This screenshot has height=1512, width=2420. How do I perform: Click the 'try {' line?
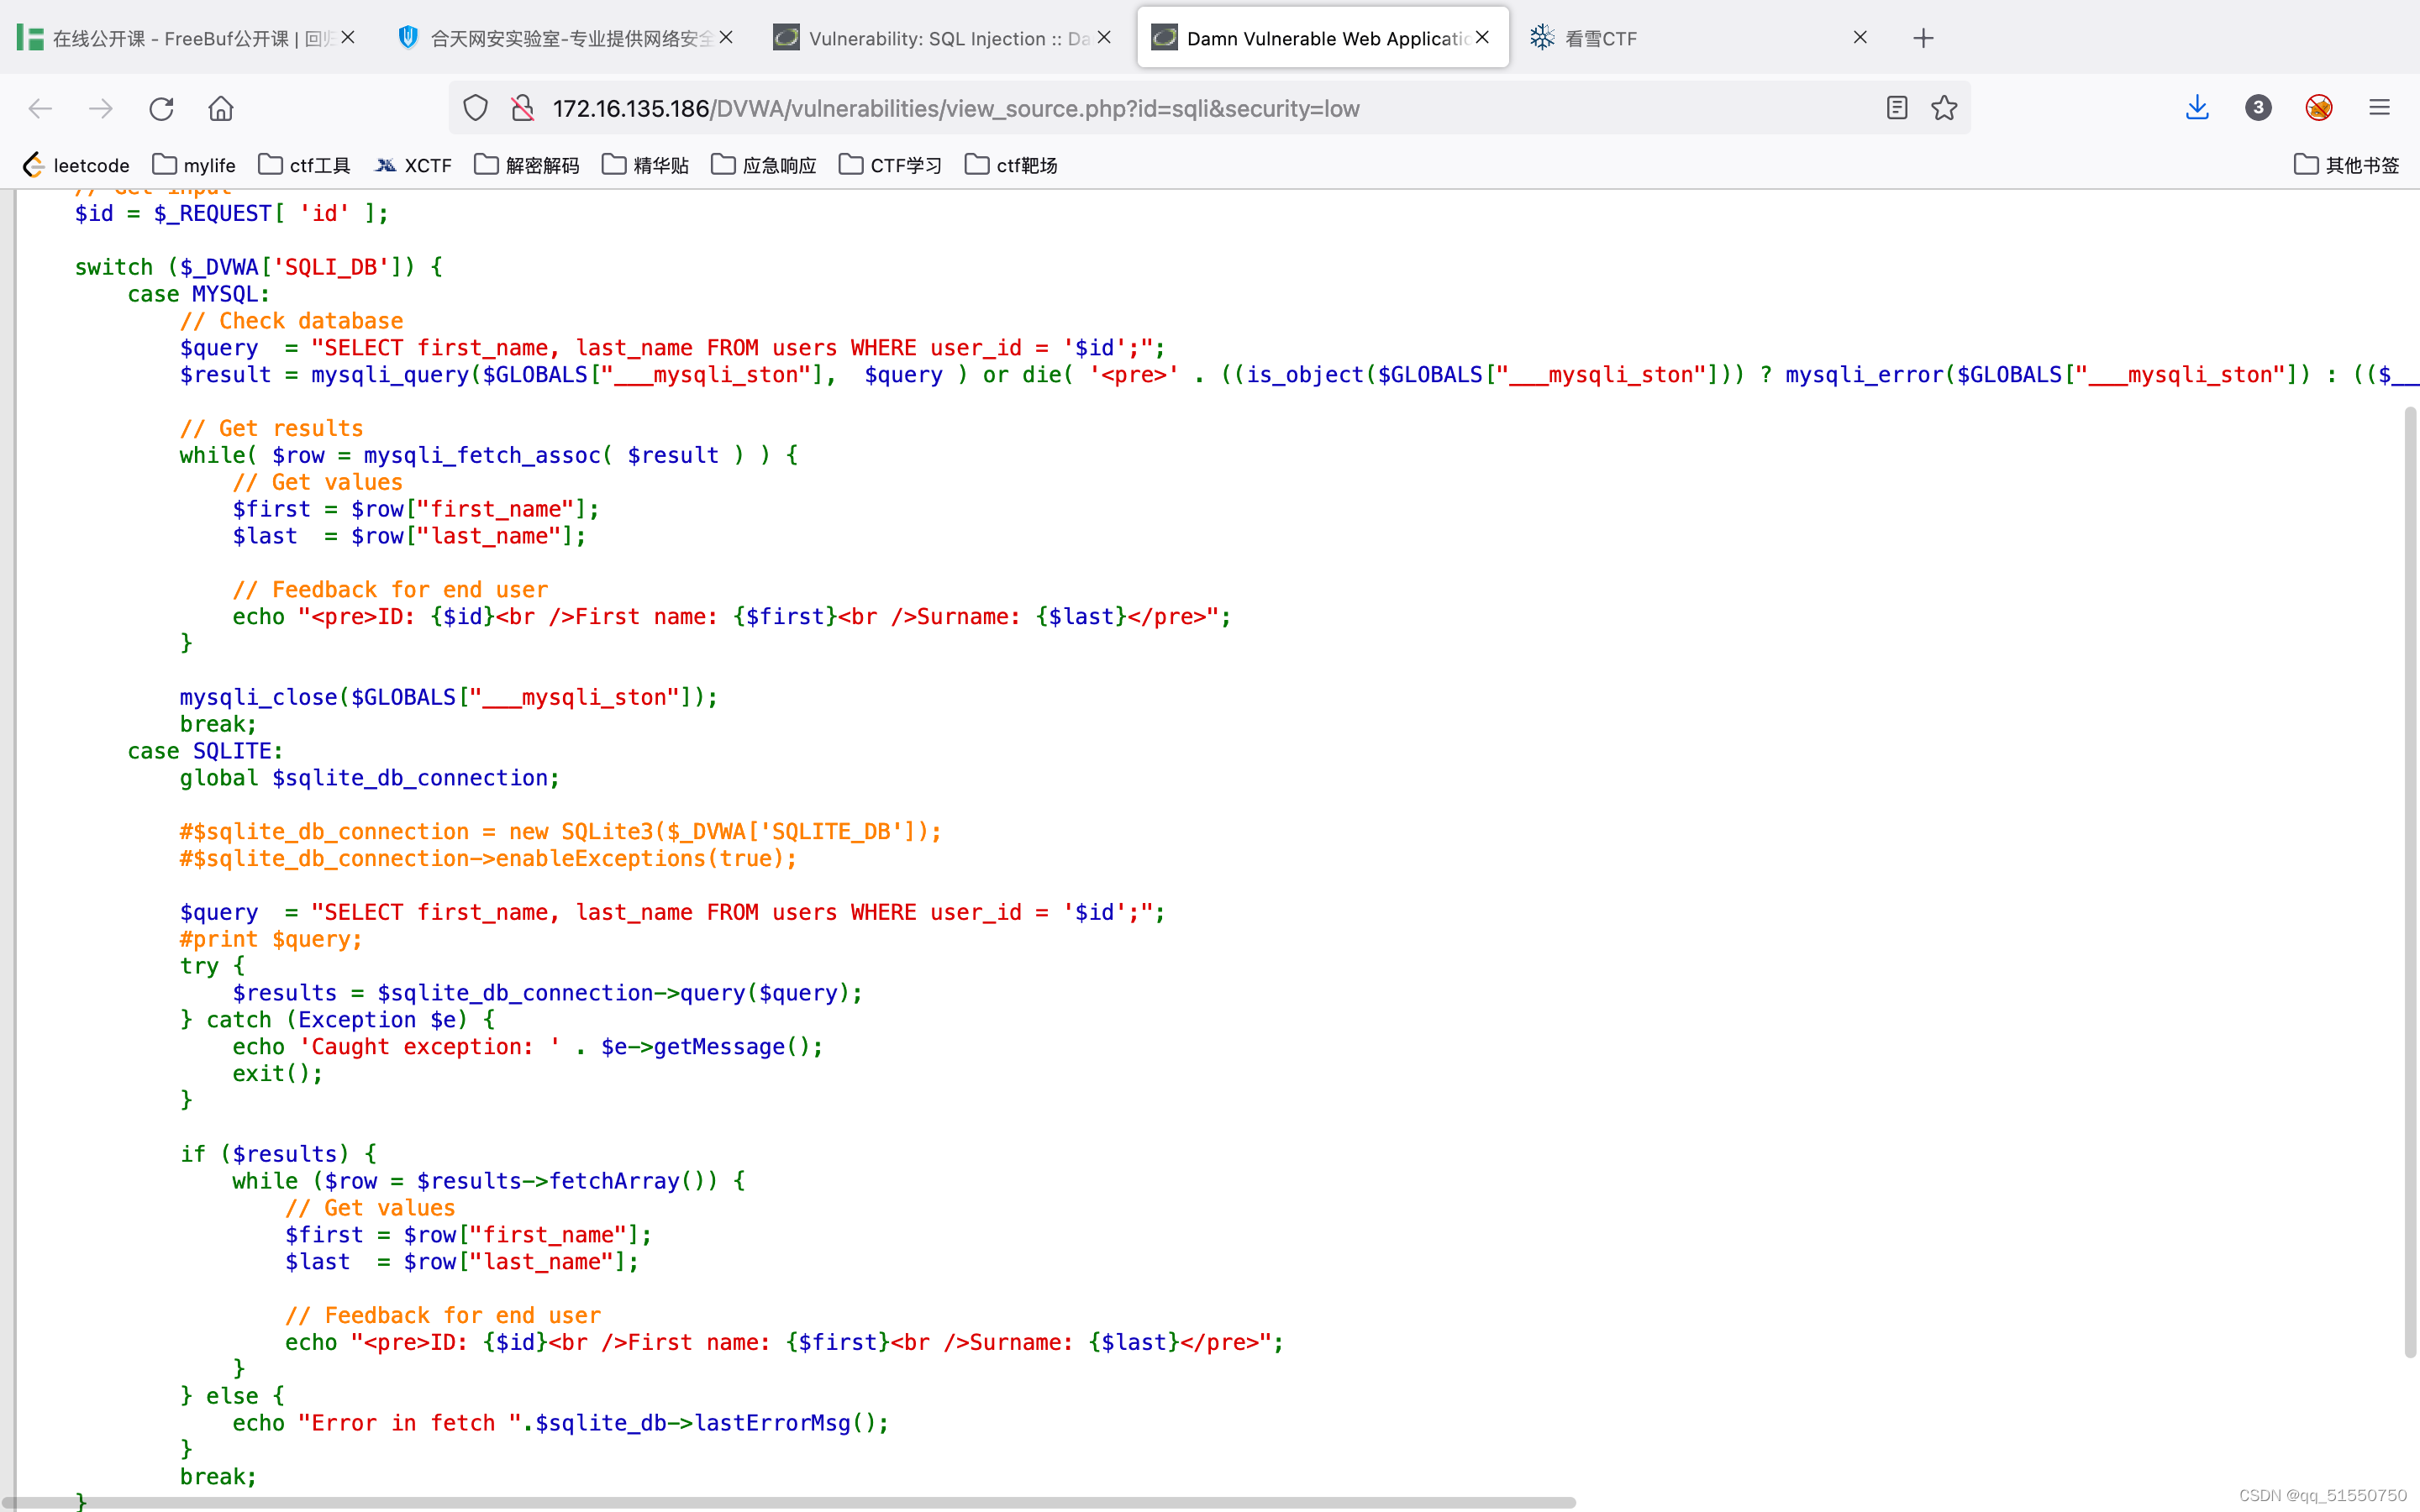[212, 966]
